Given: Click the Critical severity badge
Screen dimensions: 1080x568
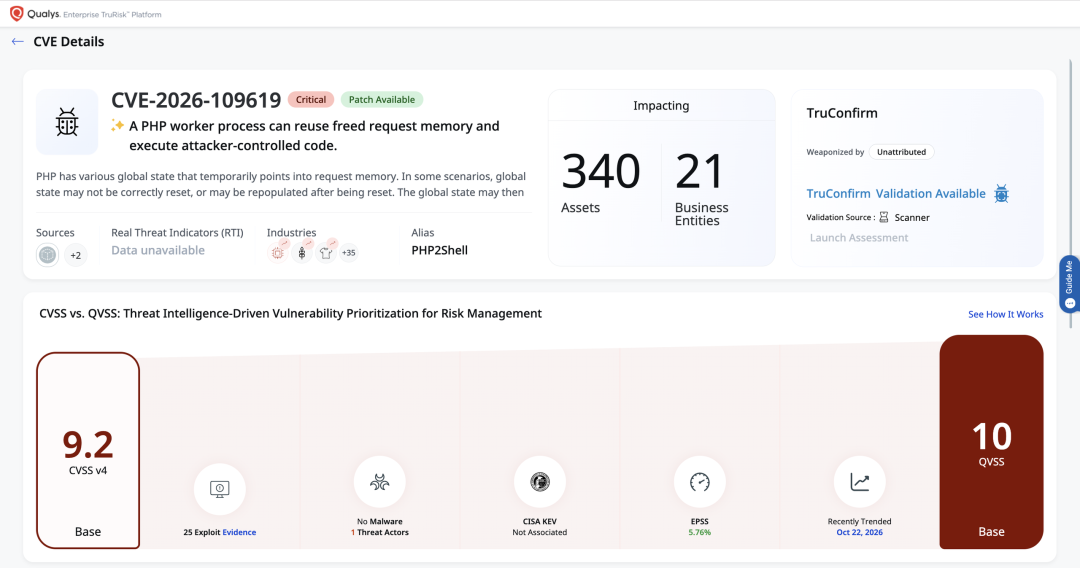Looking at the screenshot, I should click(x=311, y=100).
